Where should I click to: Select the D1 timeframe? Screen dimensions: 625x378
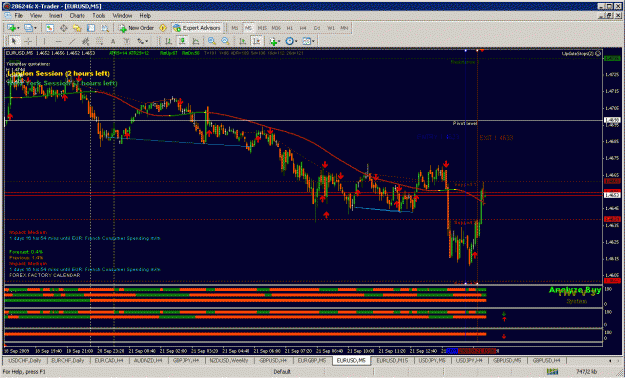coord(317,28)
